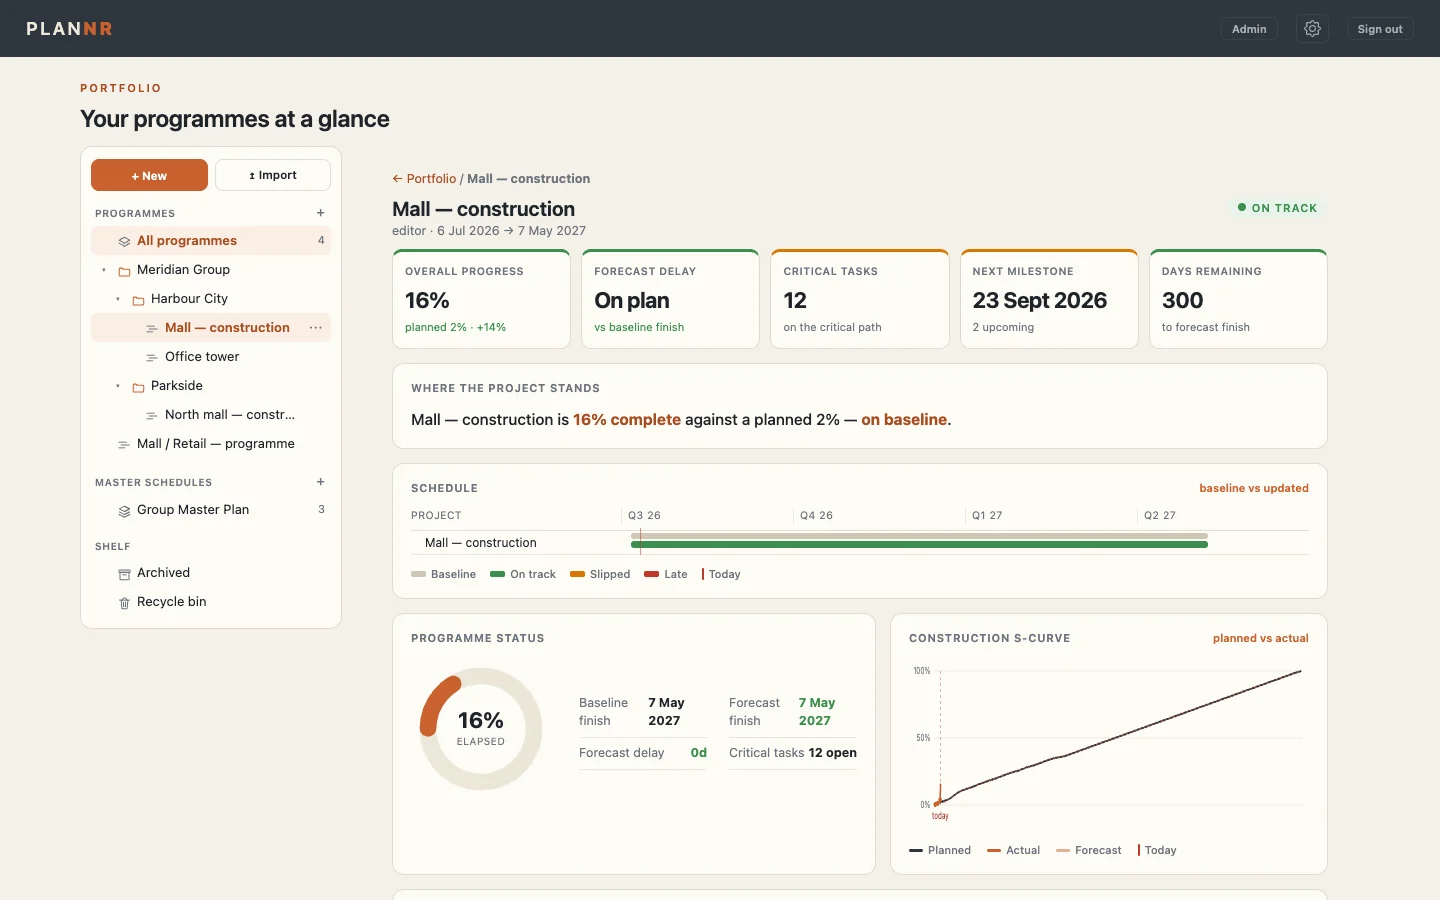The height and width of the screenshot is (900, 1440).
Task: Open the Forecast Delay card
Action: (x=670, y=299)
